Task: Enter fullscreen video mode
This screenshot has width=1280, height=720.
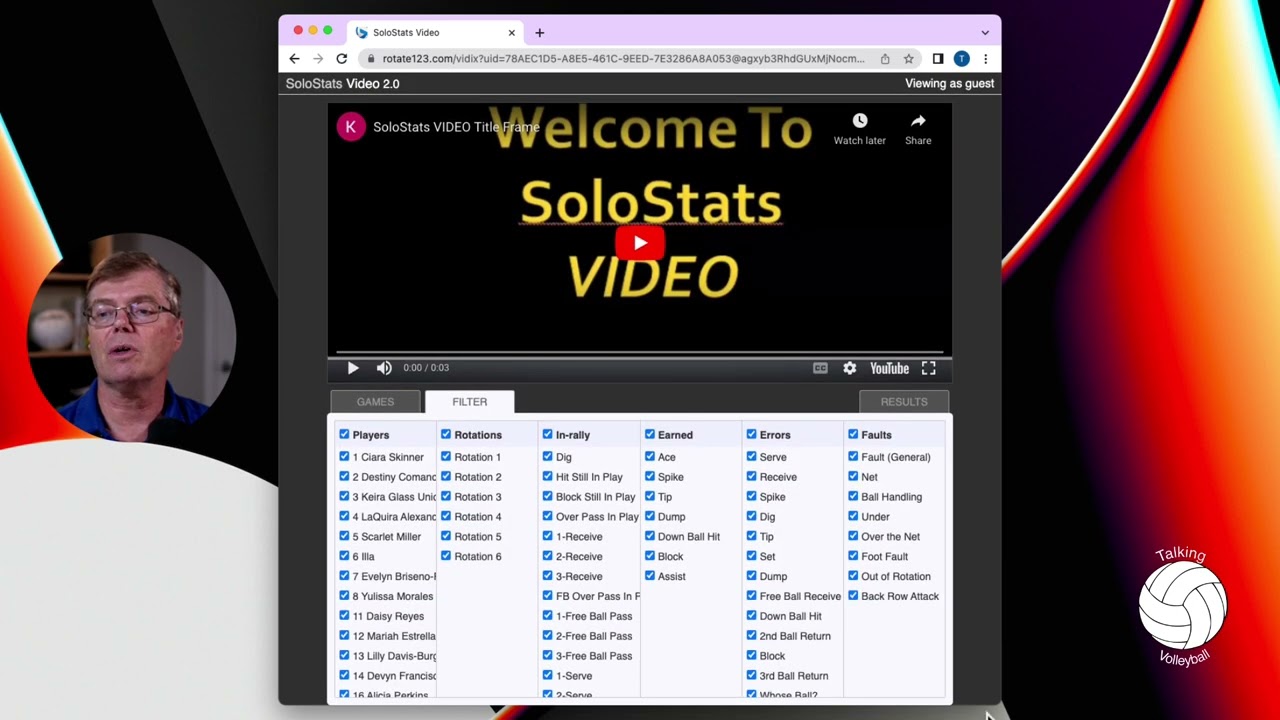Action: coord(929,368)
